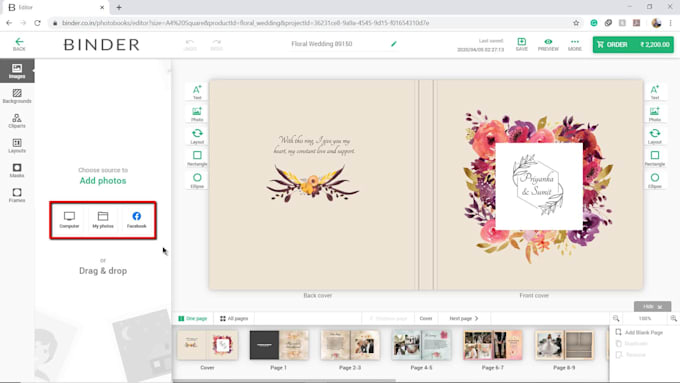The image size is (680, 383).
Task: Add Ellipse on front cover toolbar
Action: (x=655, y=180)
